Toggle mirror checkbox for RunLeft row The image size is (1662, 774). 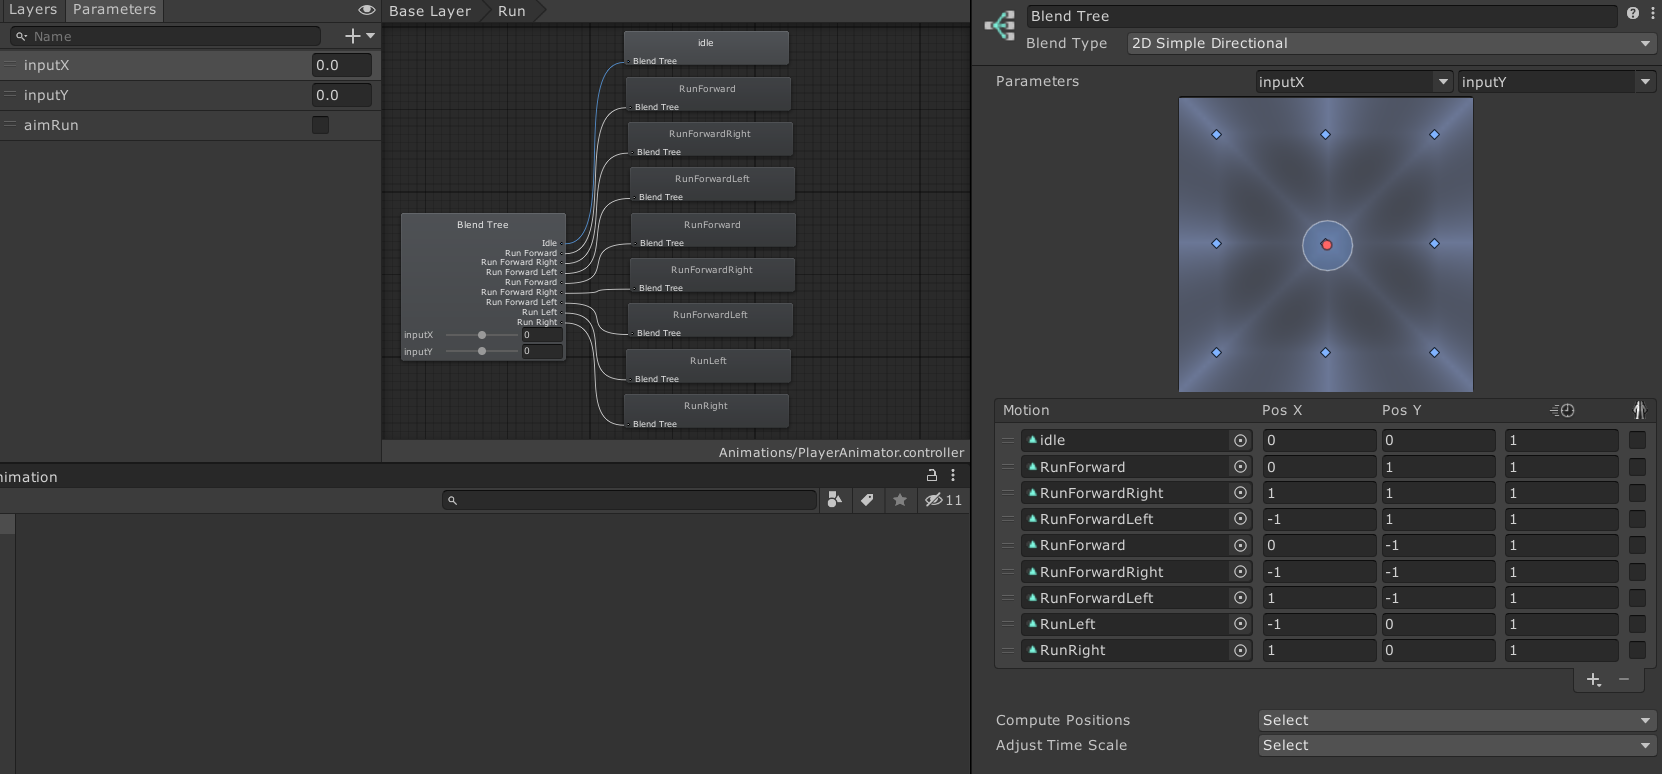click(1637, 624)
